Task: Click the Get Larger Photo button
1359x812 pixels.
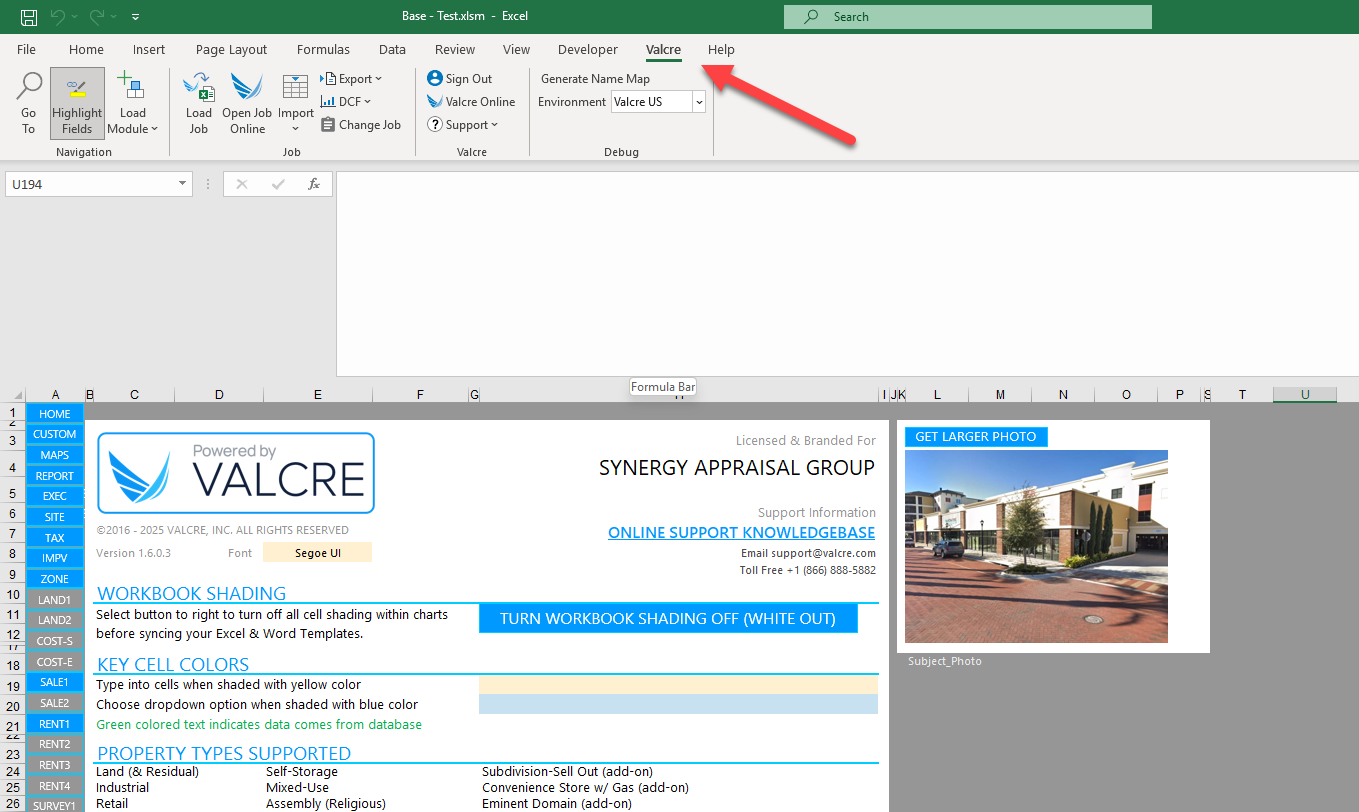Action: tap(976, 437)
